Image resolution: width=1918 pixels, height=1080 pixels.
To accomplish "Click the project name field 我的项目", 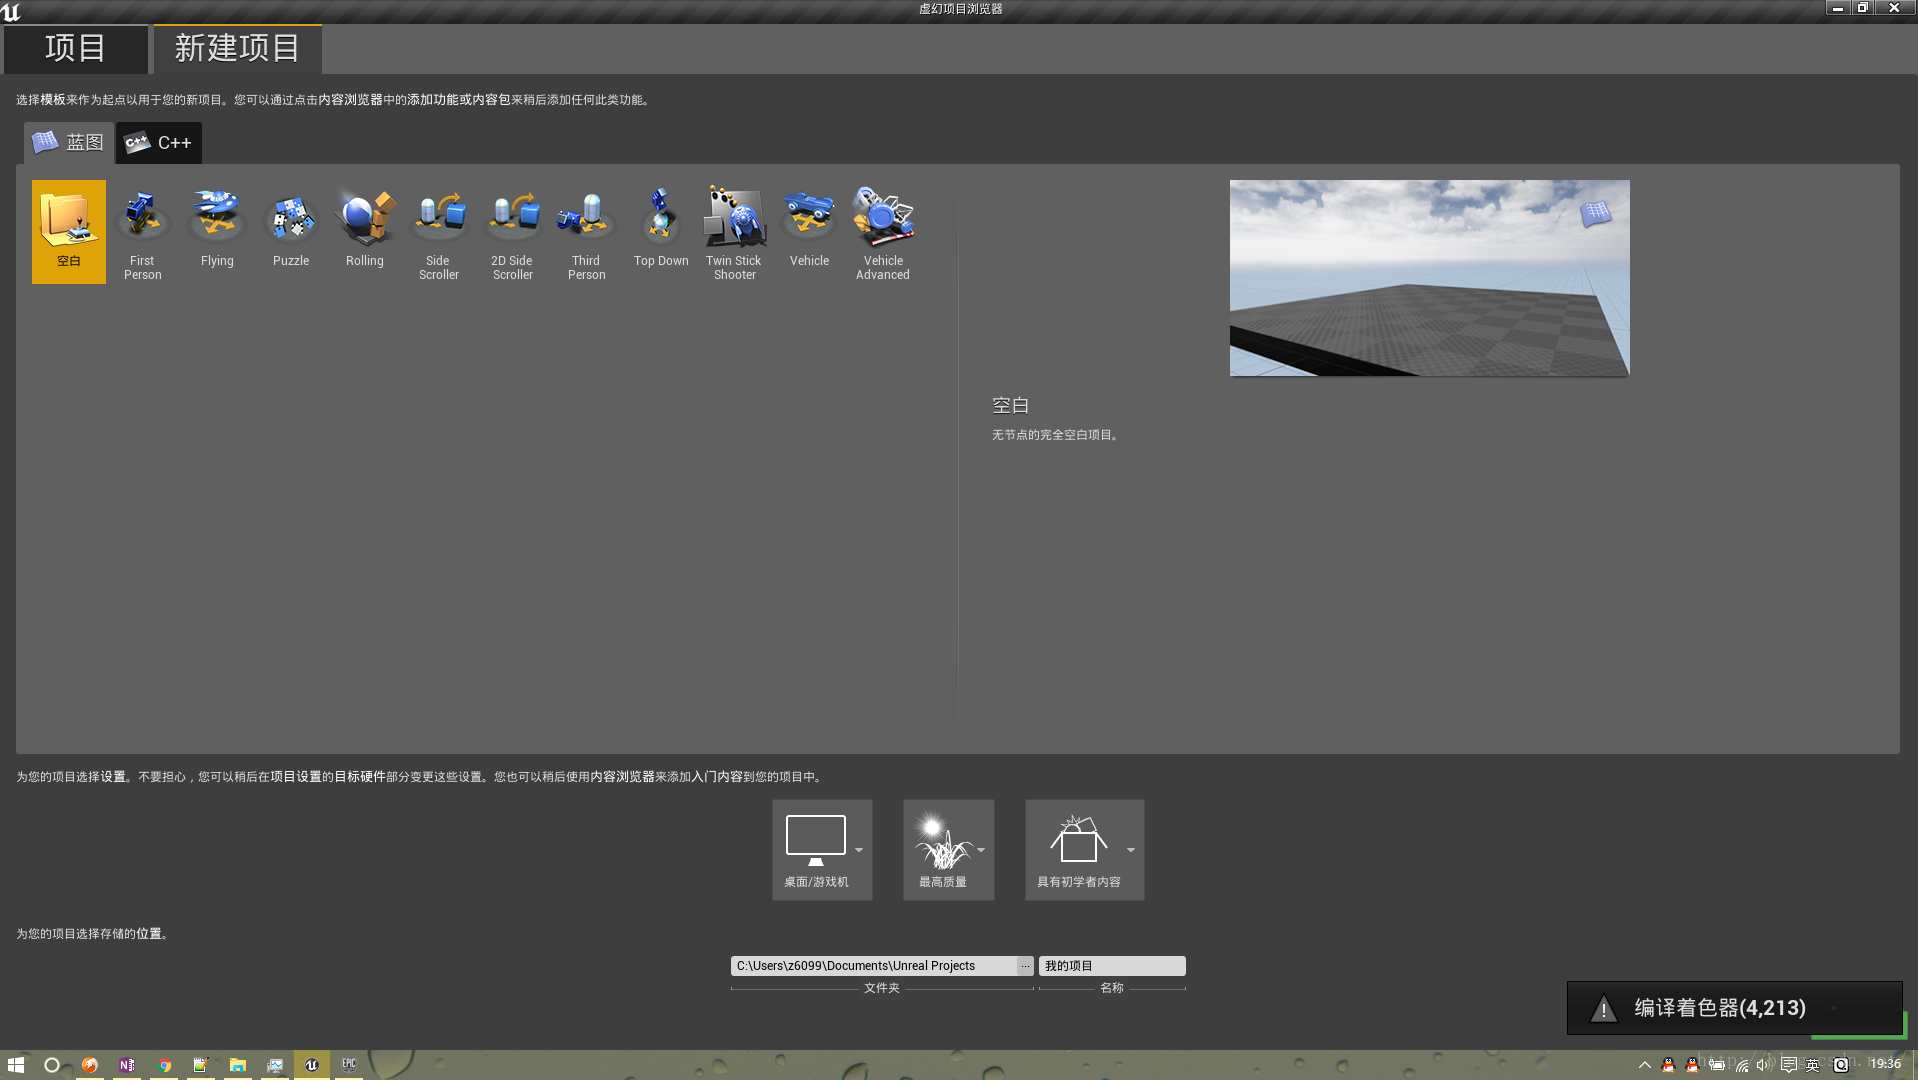I will coord(1112,966).
